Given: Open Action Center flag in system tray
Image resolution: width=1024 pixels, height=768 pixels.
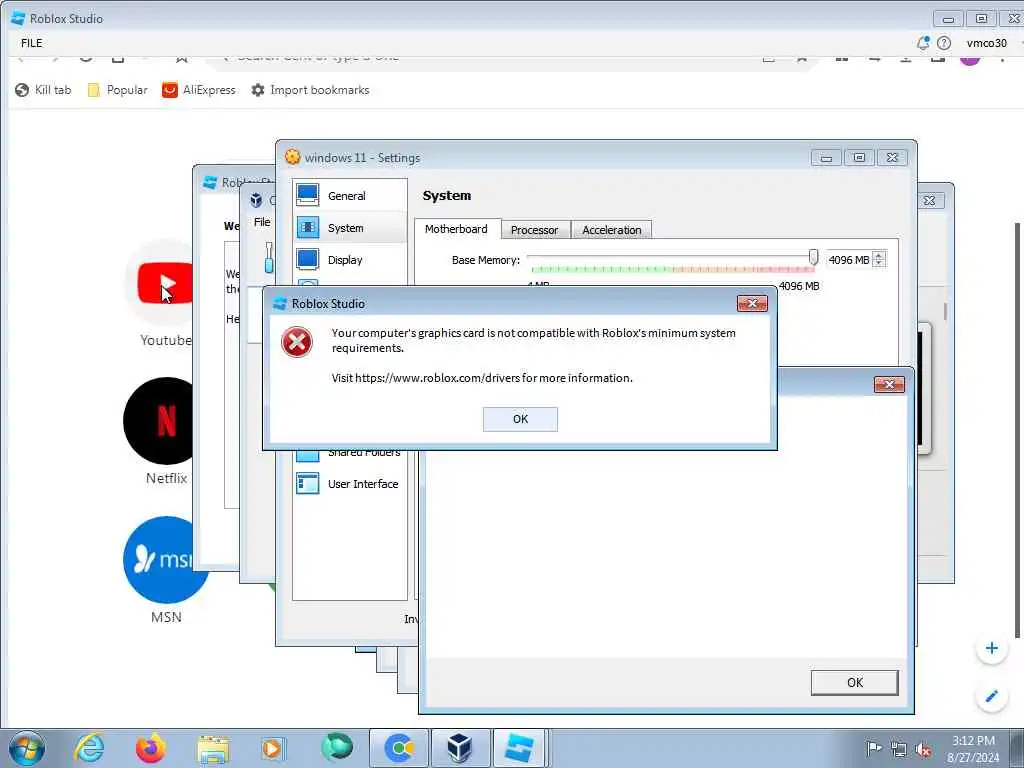Looking at the screenshot, I should pos(873,748).
